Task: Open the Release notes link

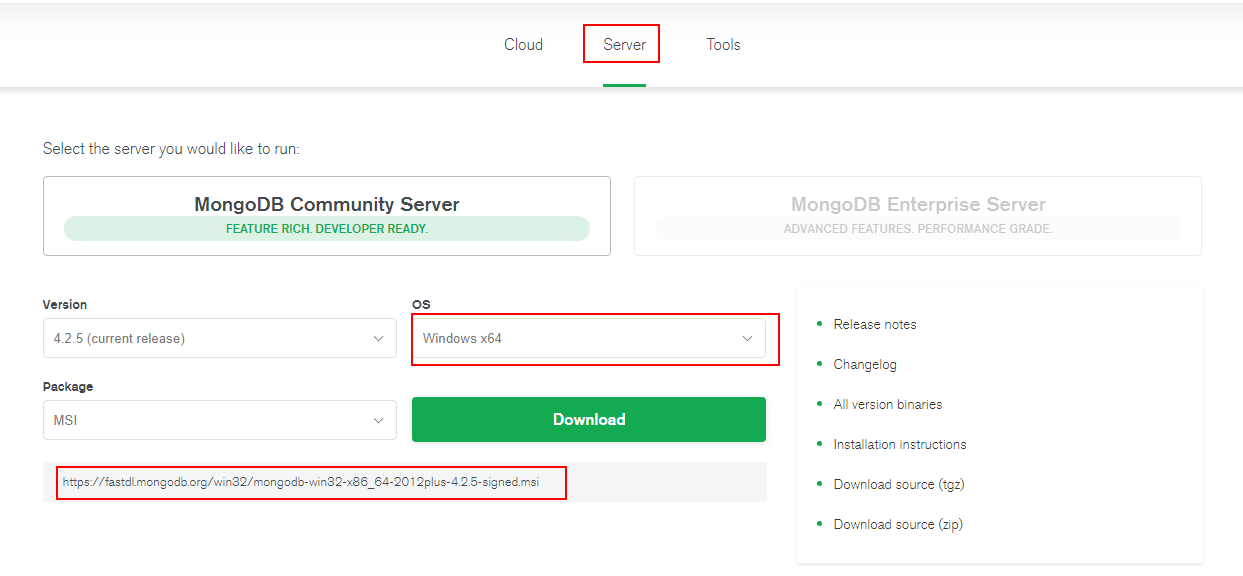Action: (875, 324)
